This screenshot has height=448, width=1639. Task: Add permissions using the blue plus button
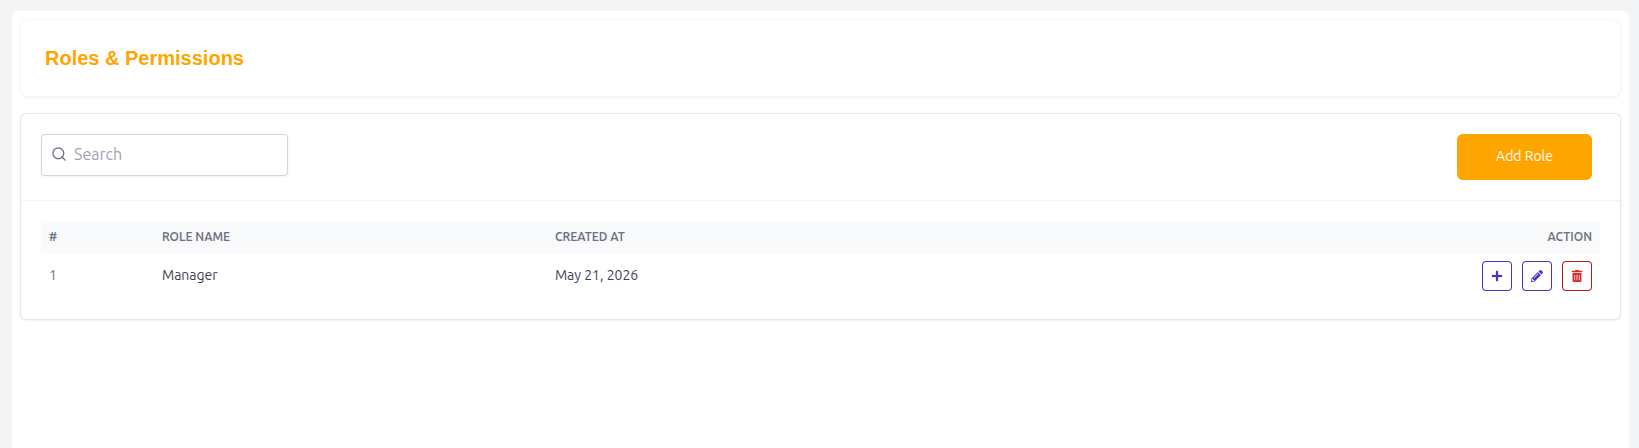1497,276
